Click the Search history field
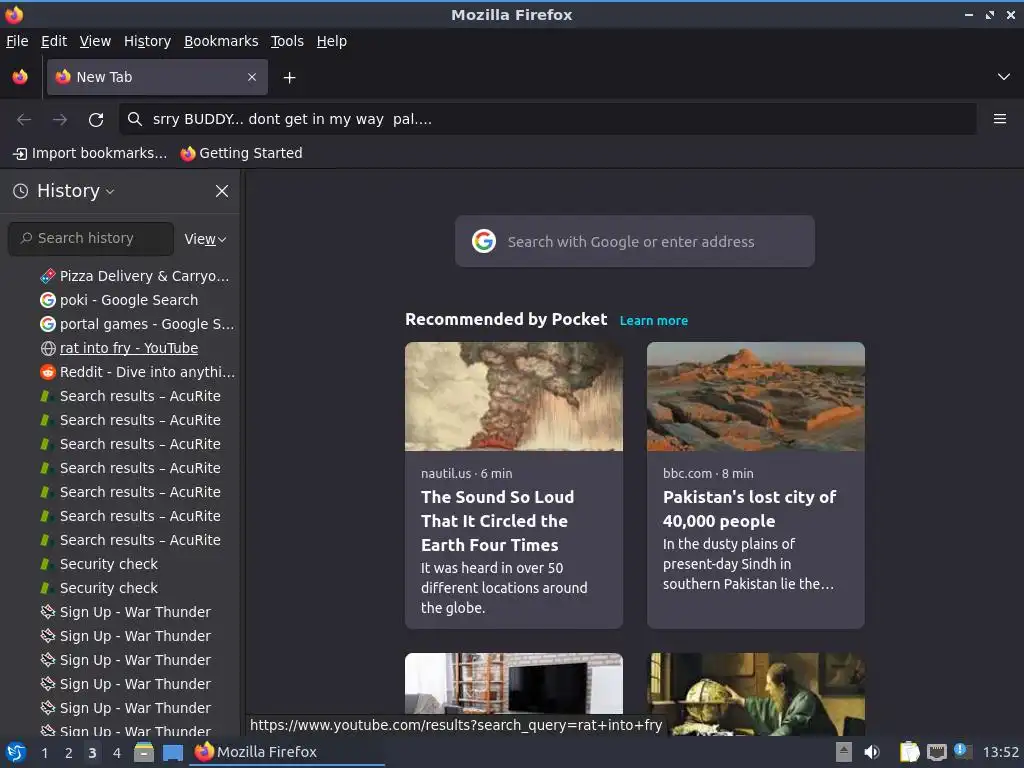This screenshot has height=768, width=1024. pos(91,238)
